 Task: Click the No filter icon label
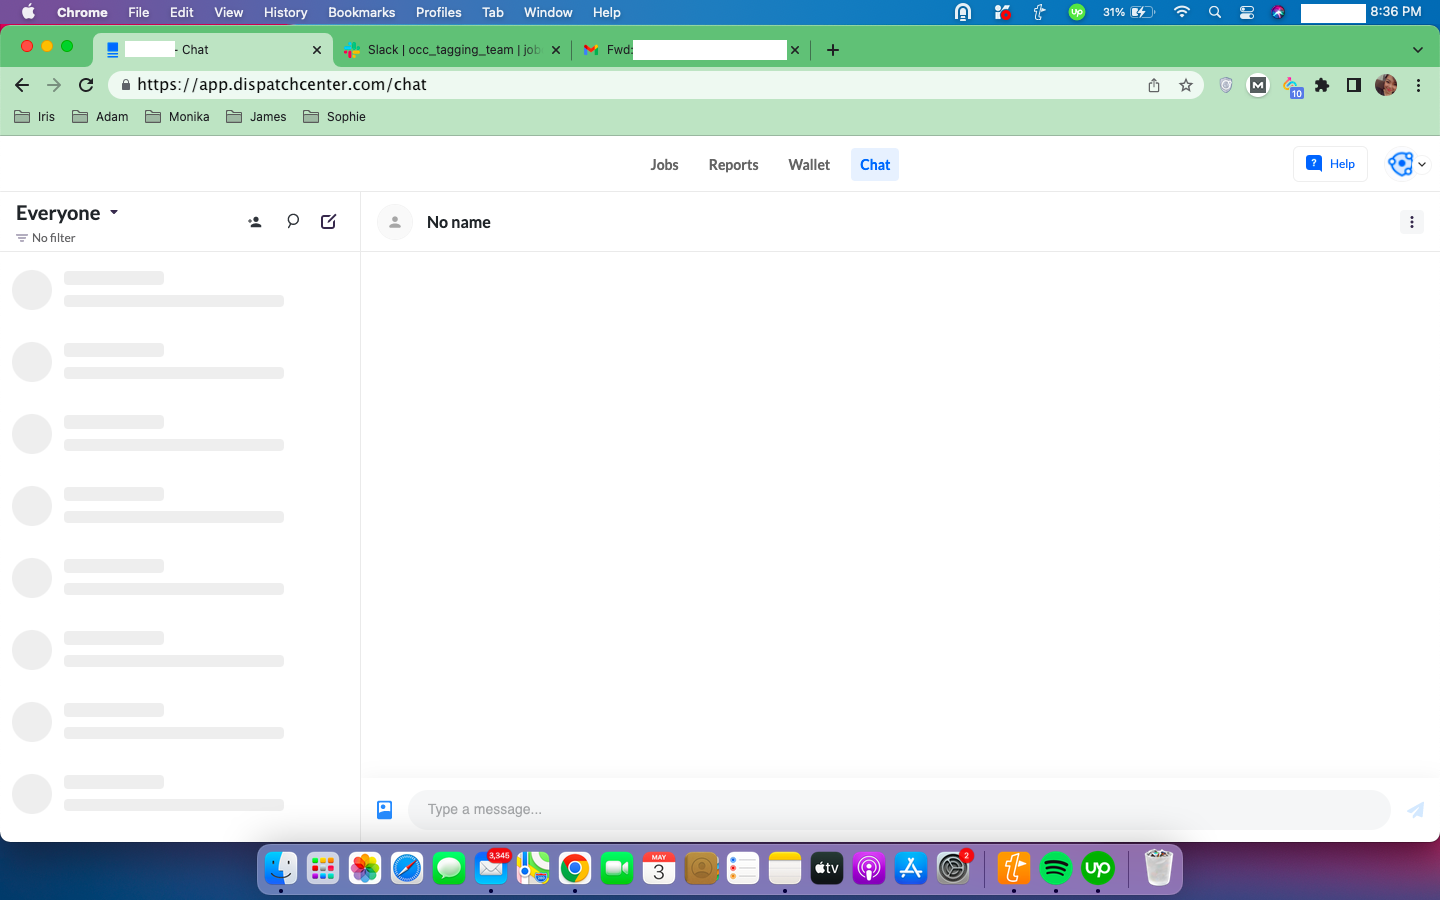click(x=46, y=238)
